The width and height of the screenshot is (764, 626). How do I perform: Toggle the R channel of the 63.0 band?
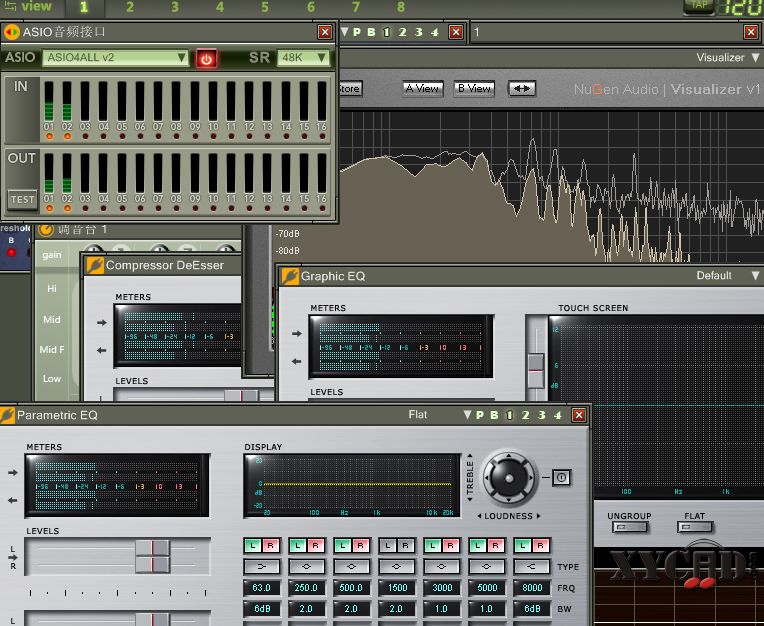click(271, 546)
